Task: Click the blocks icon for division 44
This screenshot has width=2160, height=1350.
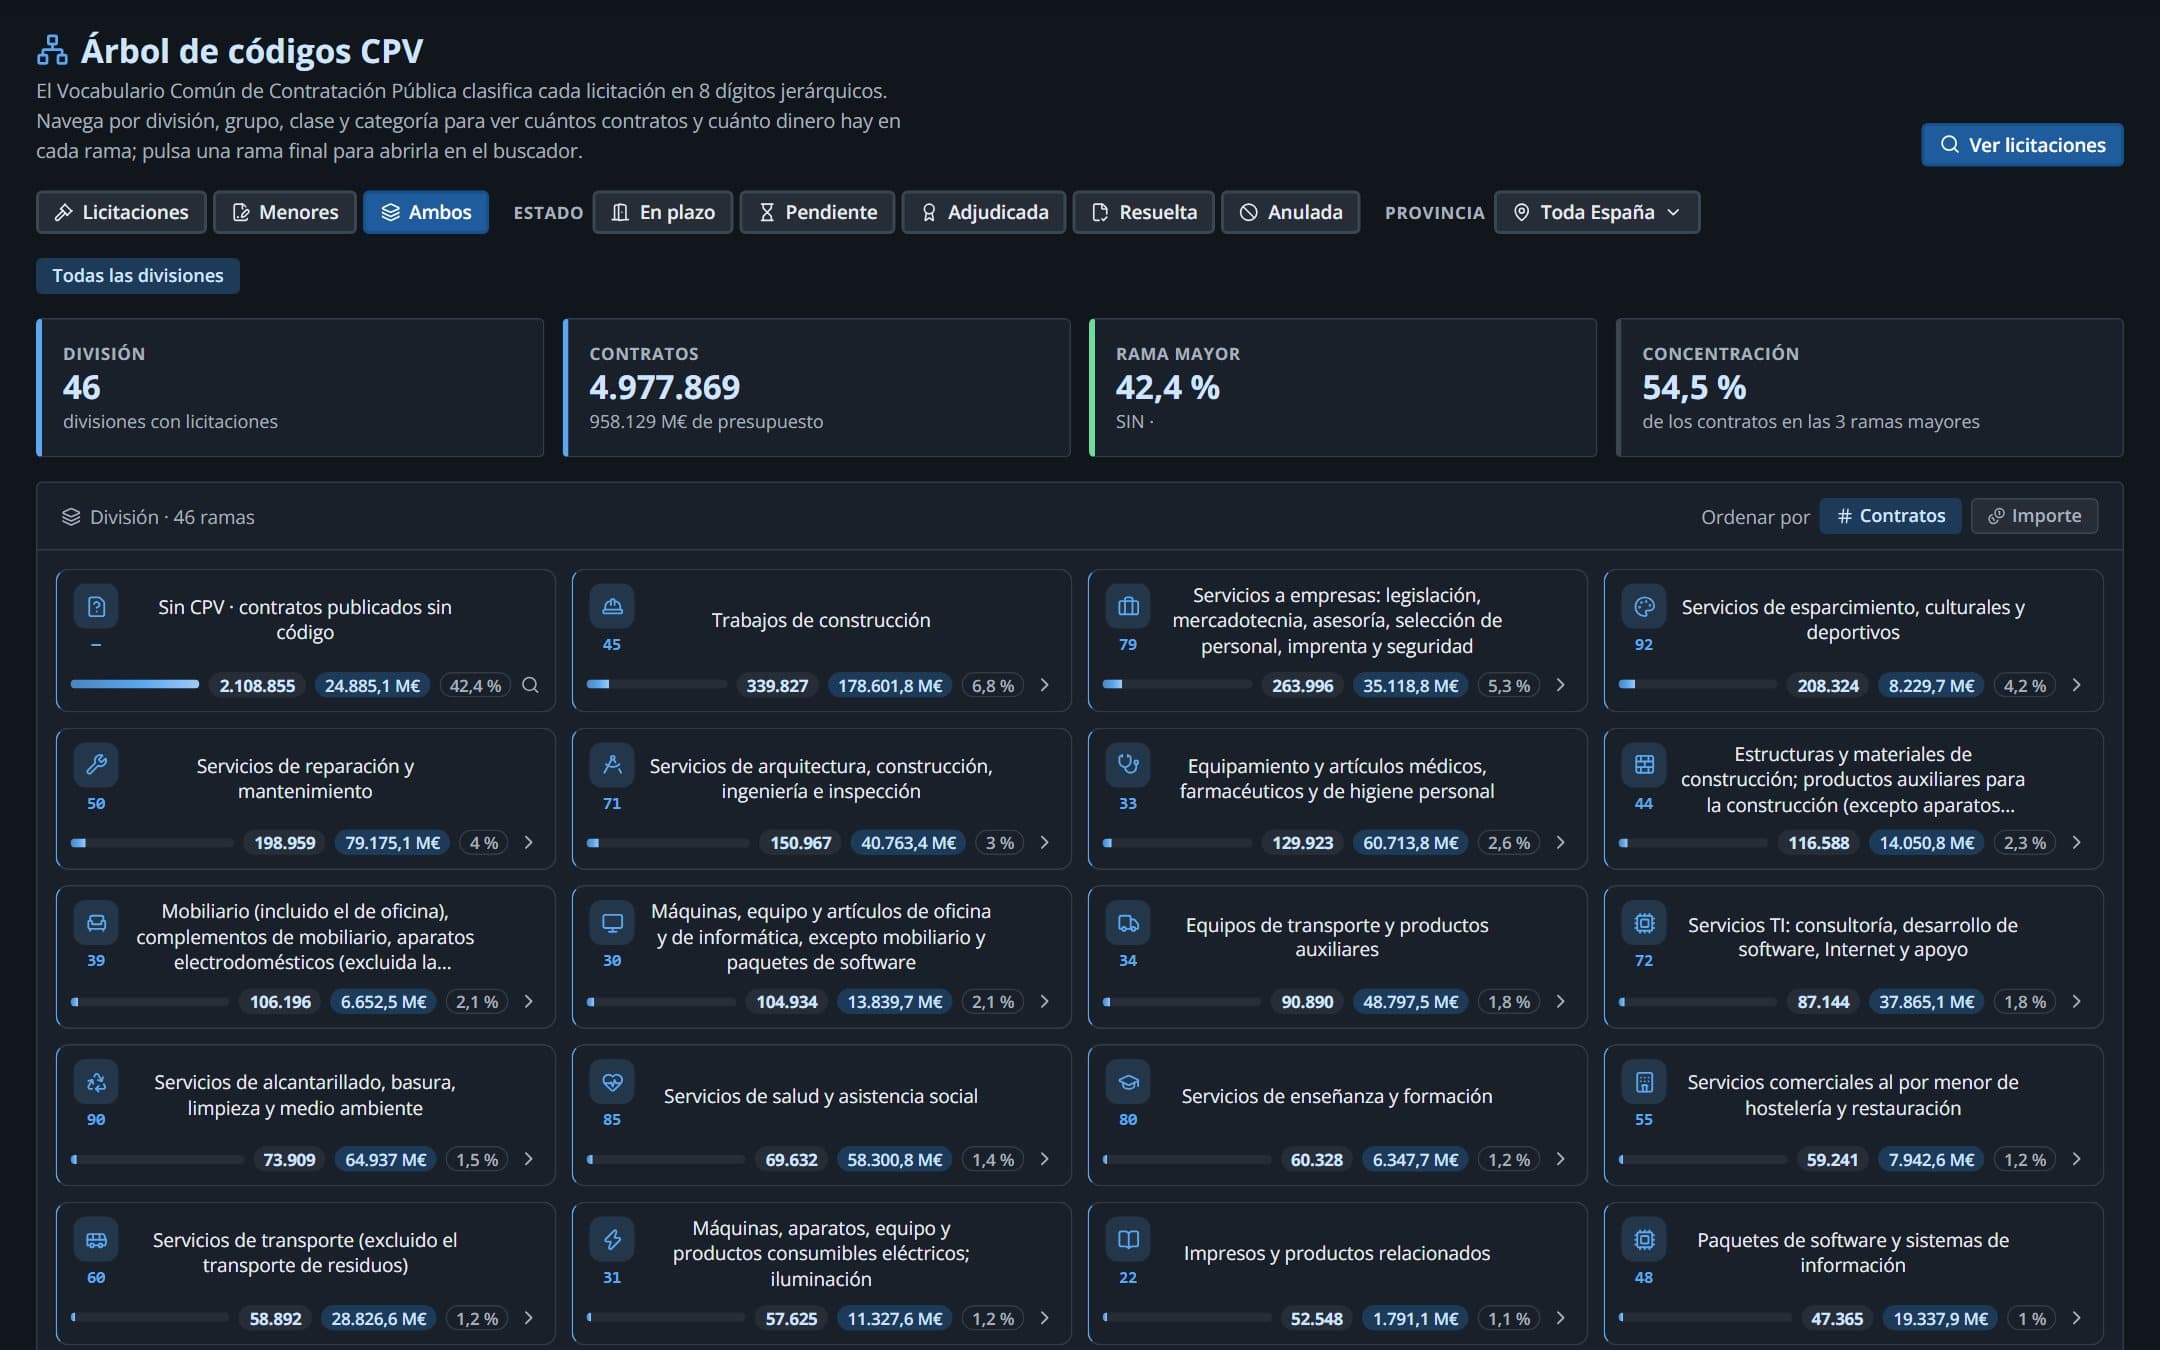Action: 1644,765
